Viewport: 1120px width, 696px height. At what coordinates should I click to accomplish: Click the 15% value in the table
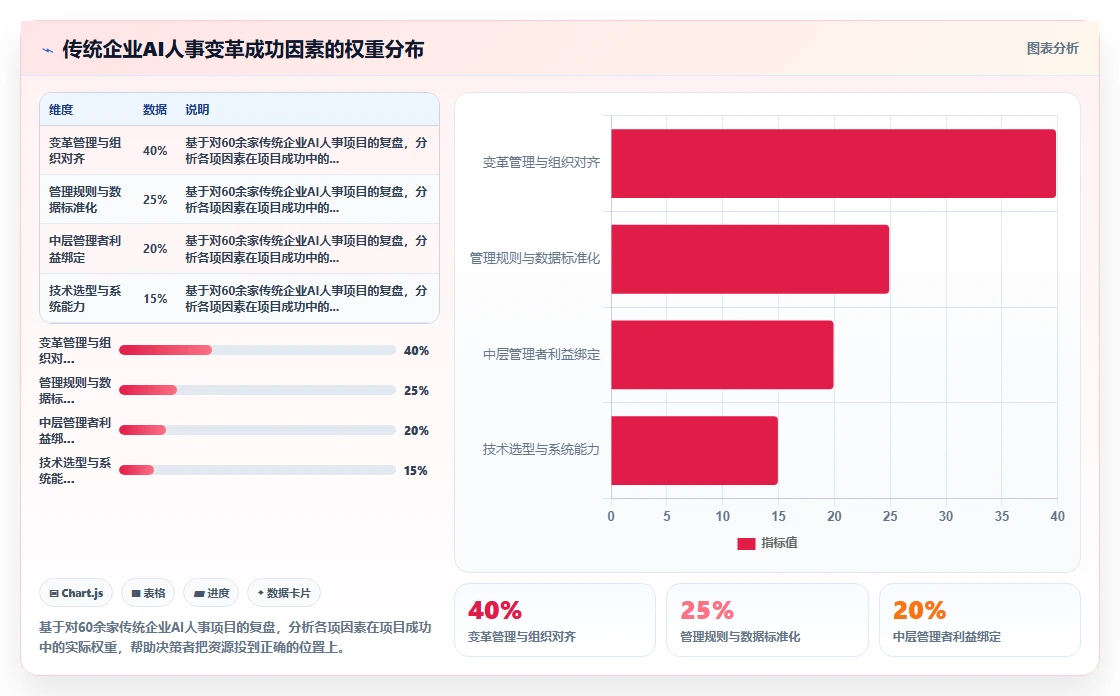pos(155,299)
